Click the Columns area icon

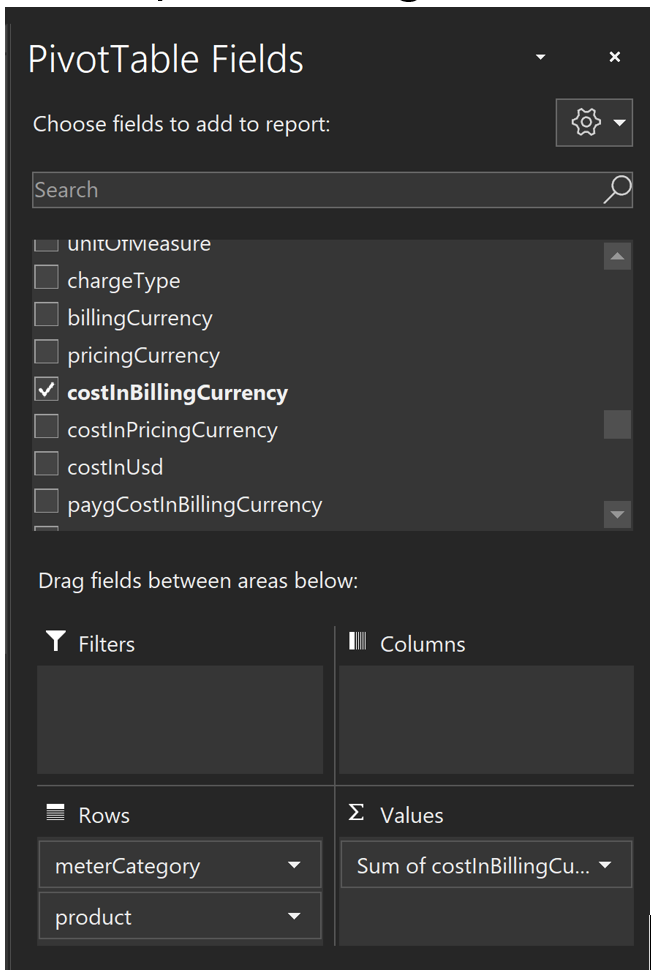[358, 643]
